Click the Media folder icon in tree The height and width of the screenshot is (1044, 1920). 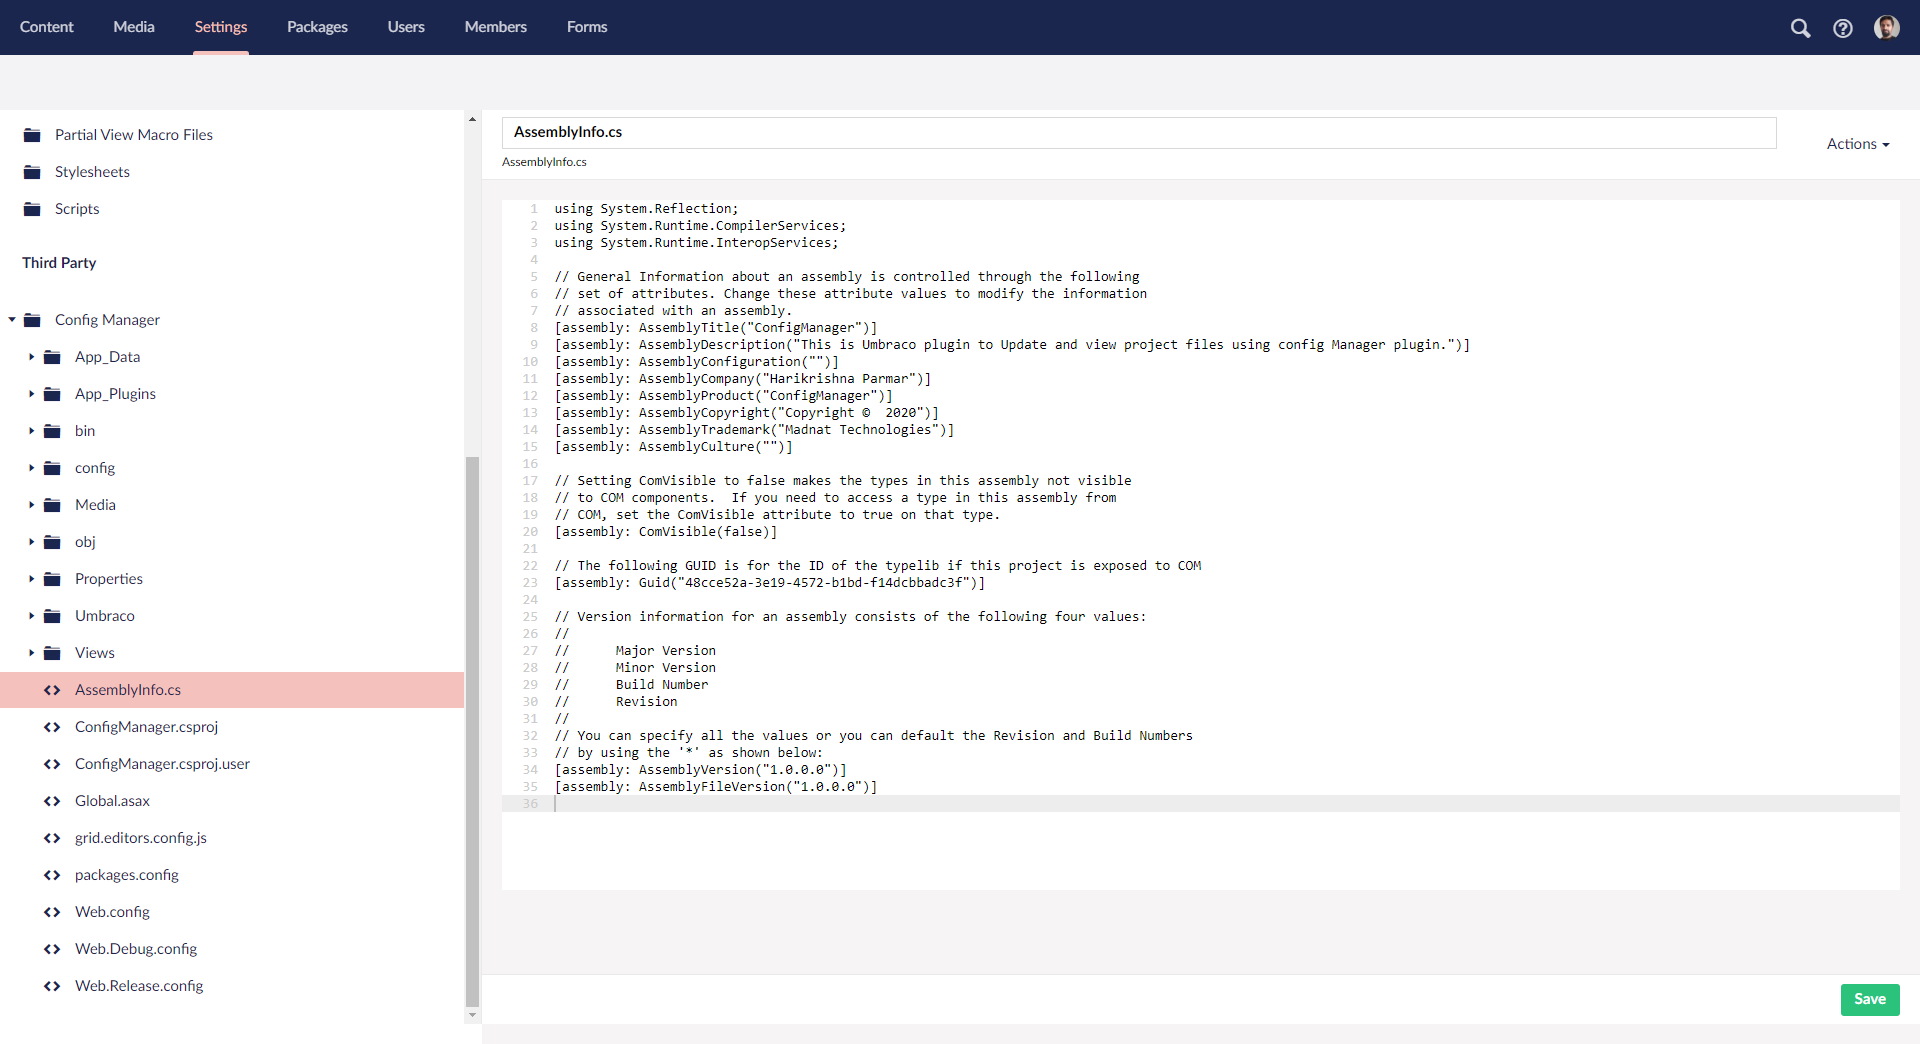tap(53, 505)
